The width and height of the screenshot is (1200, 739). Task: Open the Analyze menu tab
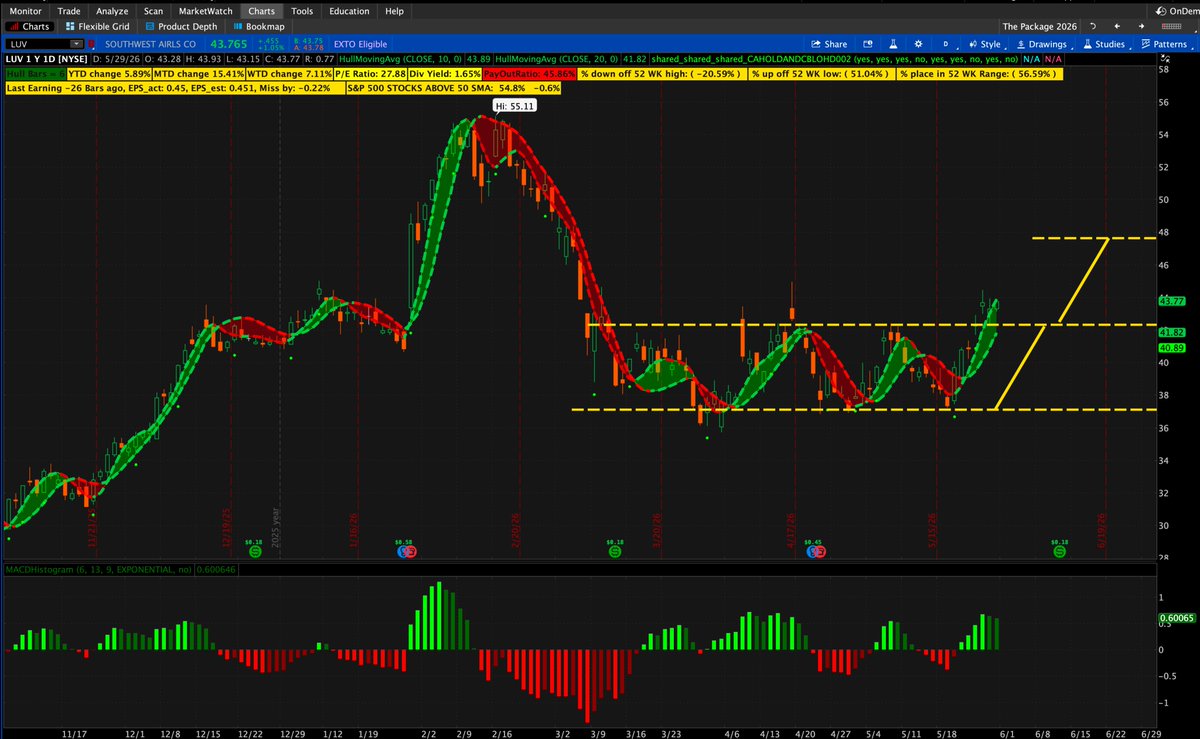tap(112, 10)
